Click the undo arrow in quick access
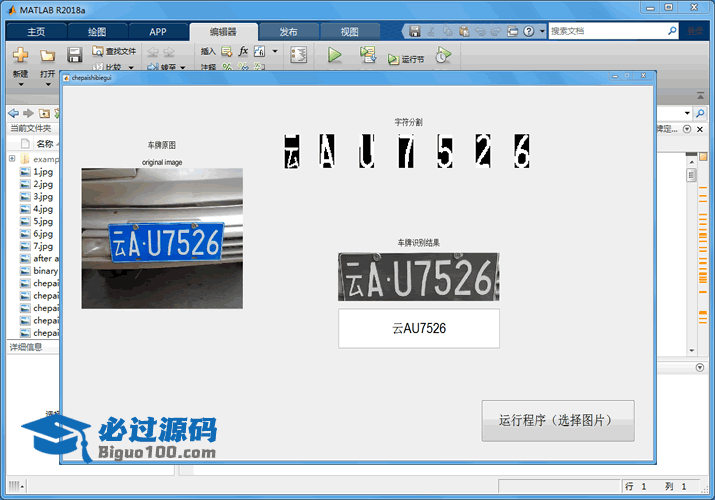Screen dimensions: 715x500 pyautogui.click(x=480, y=31)
